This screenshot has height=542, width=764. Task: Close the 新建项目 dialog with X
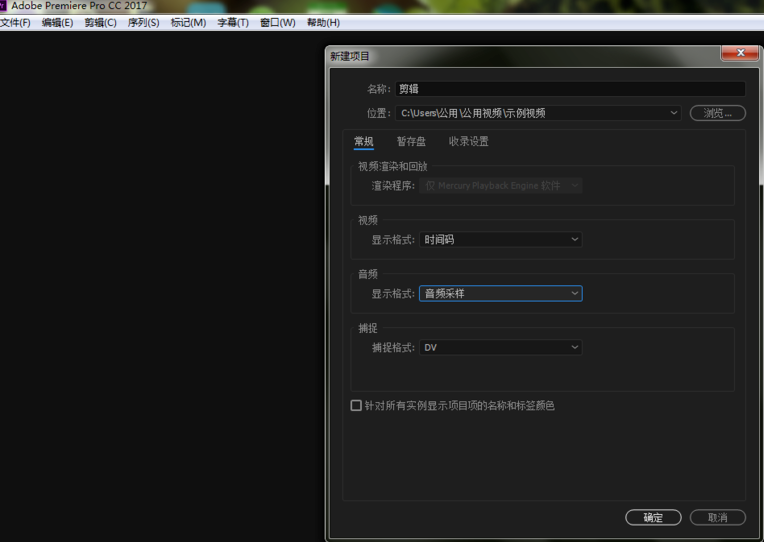tap(740, 53)
